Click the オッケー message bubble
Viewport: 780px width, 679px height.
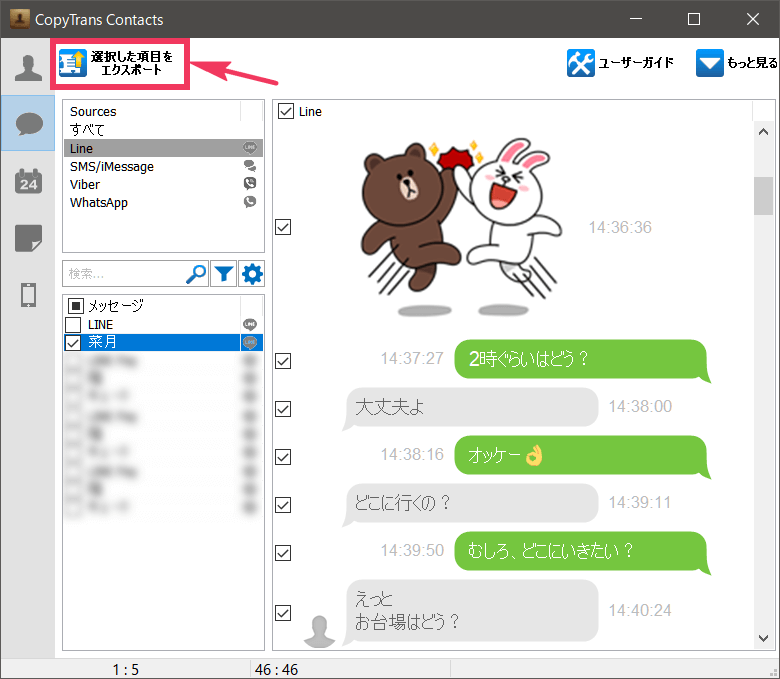tap(583, 456)
